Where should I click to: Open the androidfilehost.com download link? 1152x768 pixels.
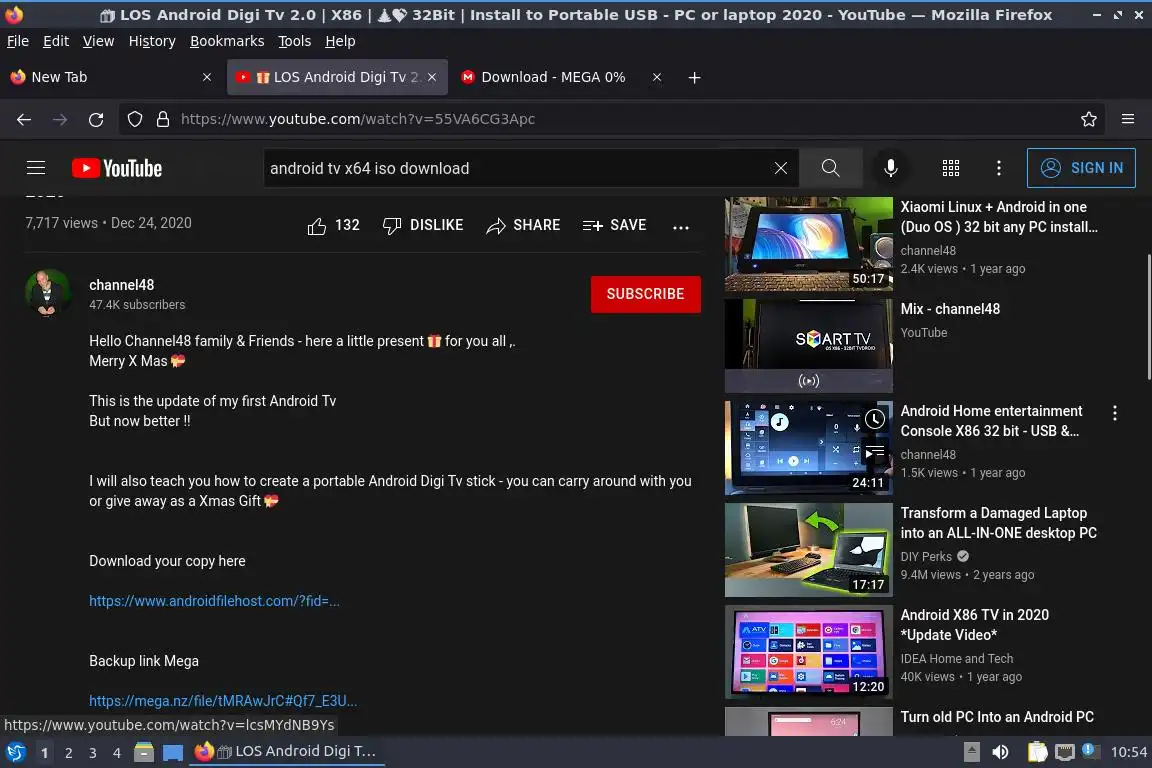point(214,601)
